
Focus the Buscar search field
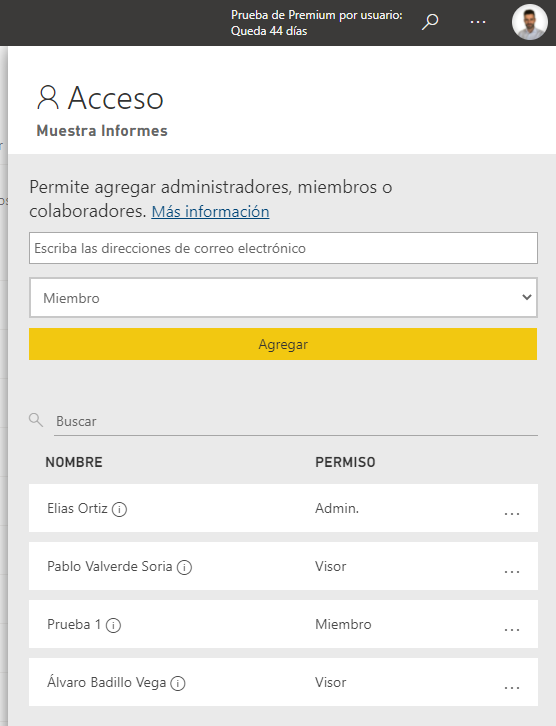(x=296, y=421)
